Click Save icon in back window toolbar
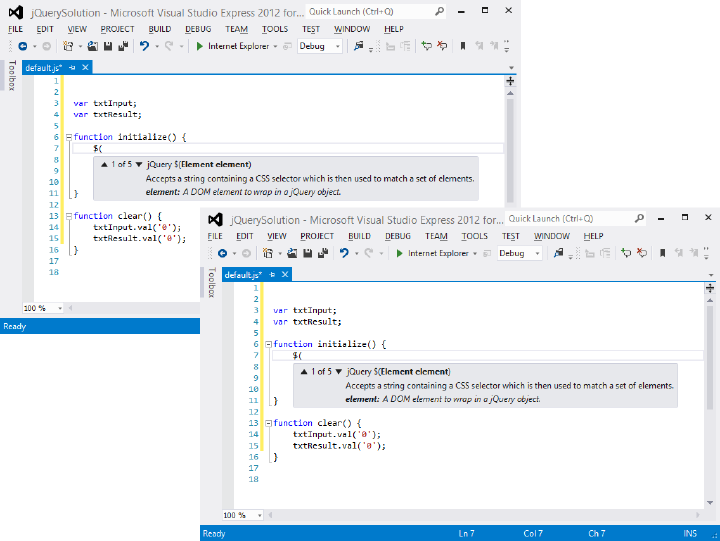Viewport: 720px width, 541px height. [x=108, y=46]
